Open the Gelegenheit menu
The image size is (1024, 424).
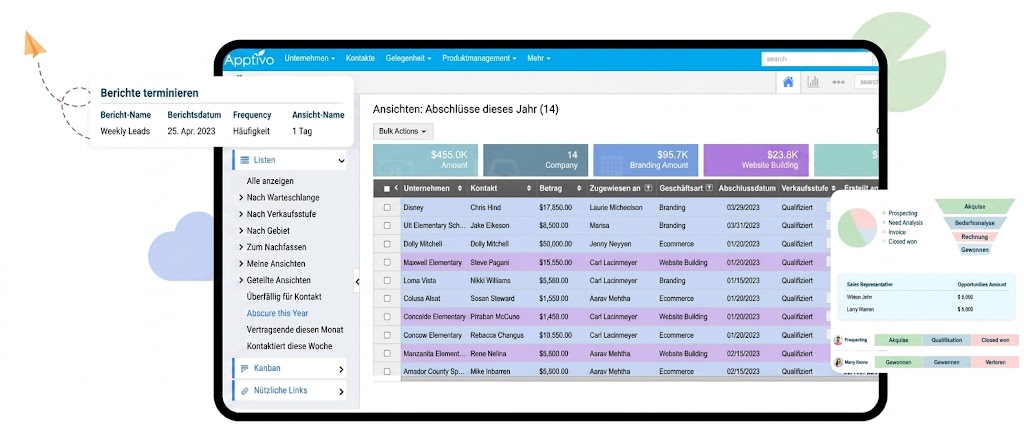tap(409, 58)
